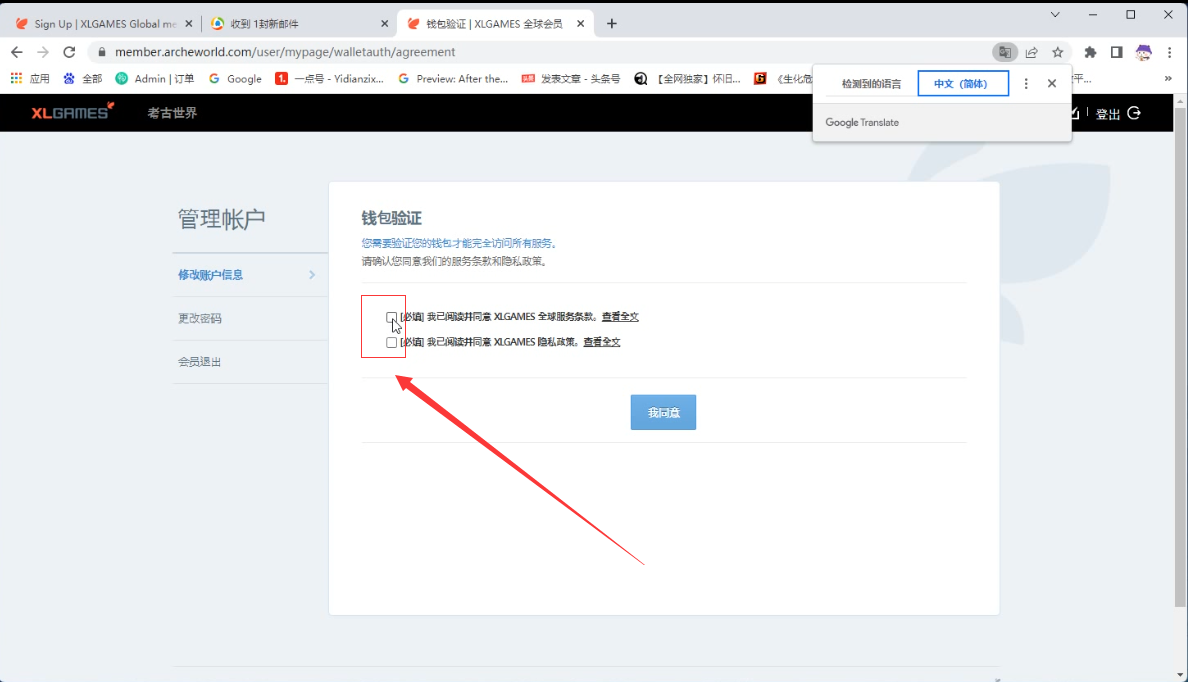Check the XLGAMES 隐私政策 agreement checkbox
The image size is (1188, 682).
coord(391,342)
